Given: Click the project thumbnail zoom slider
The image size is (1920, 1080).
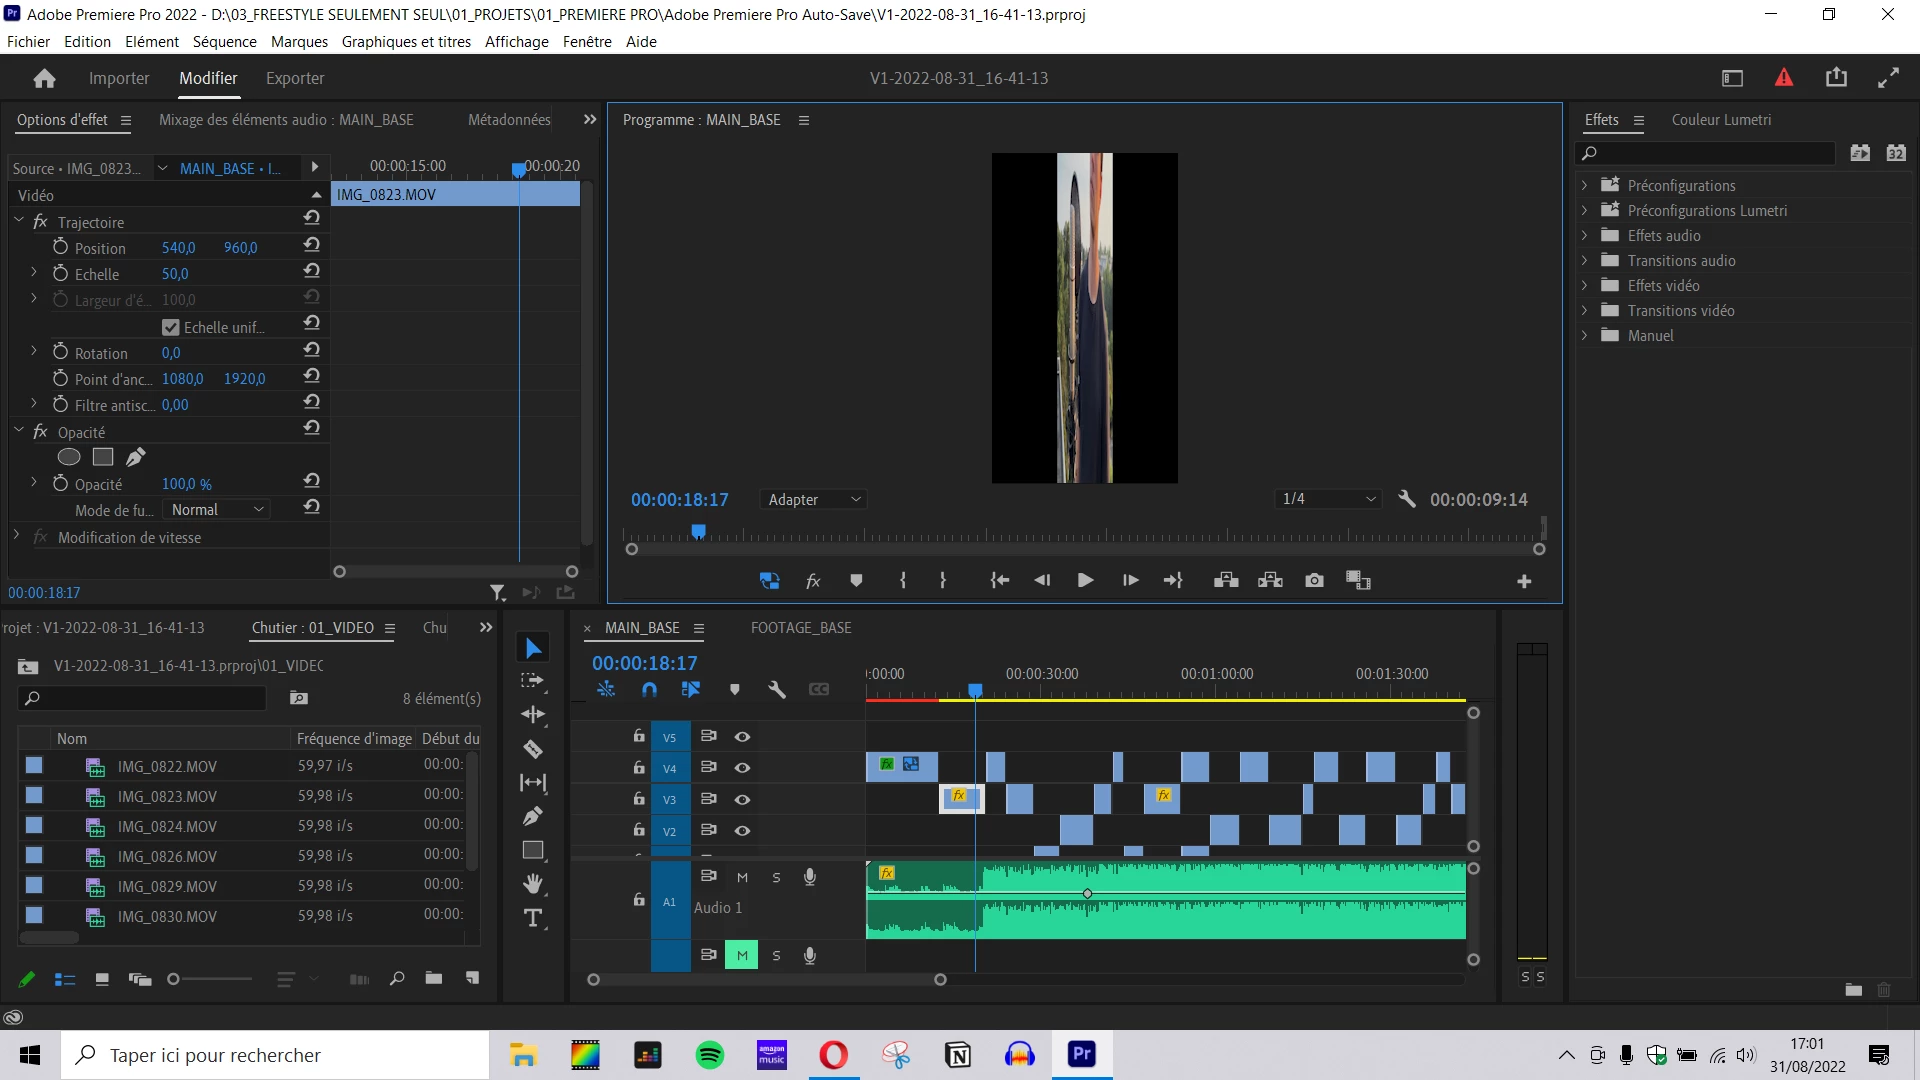Looking at the screenshot, I should 175,979.
